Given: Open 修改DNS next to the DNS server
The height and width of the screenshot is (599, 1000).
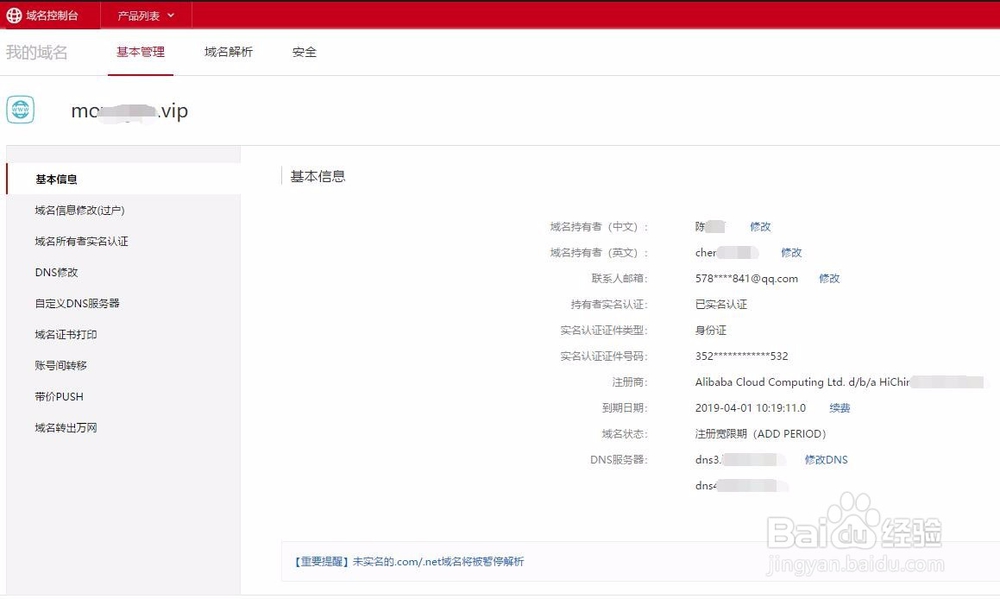Looking at the screenshot, I should [x=826, y=460].
